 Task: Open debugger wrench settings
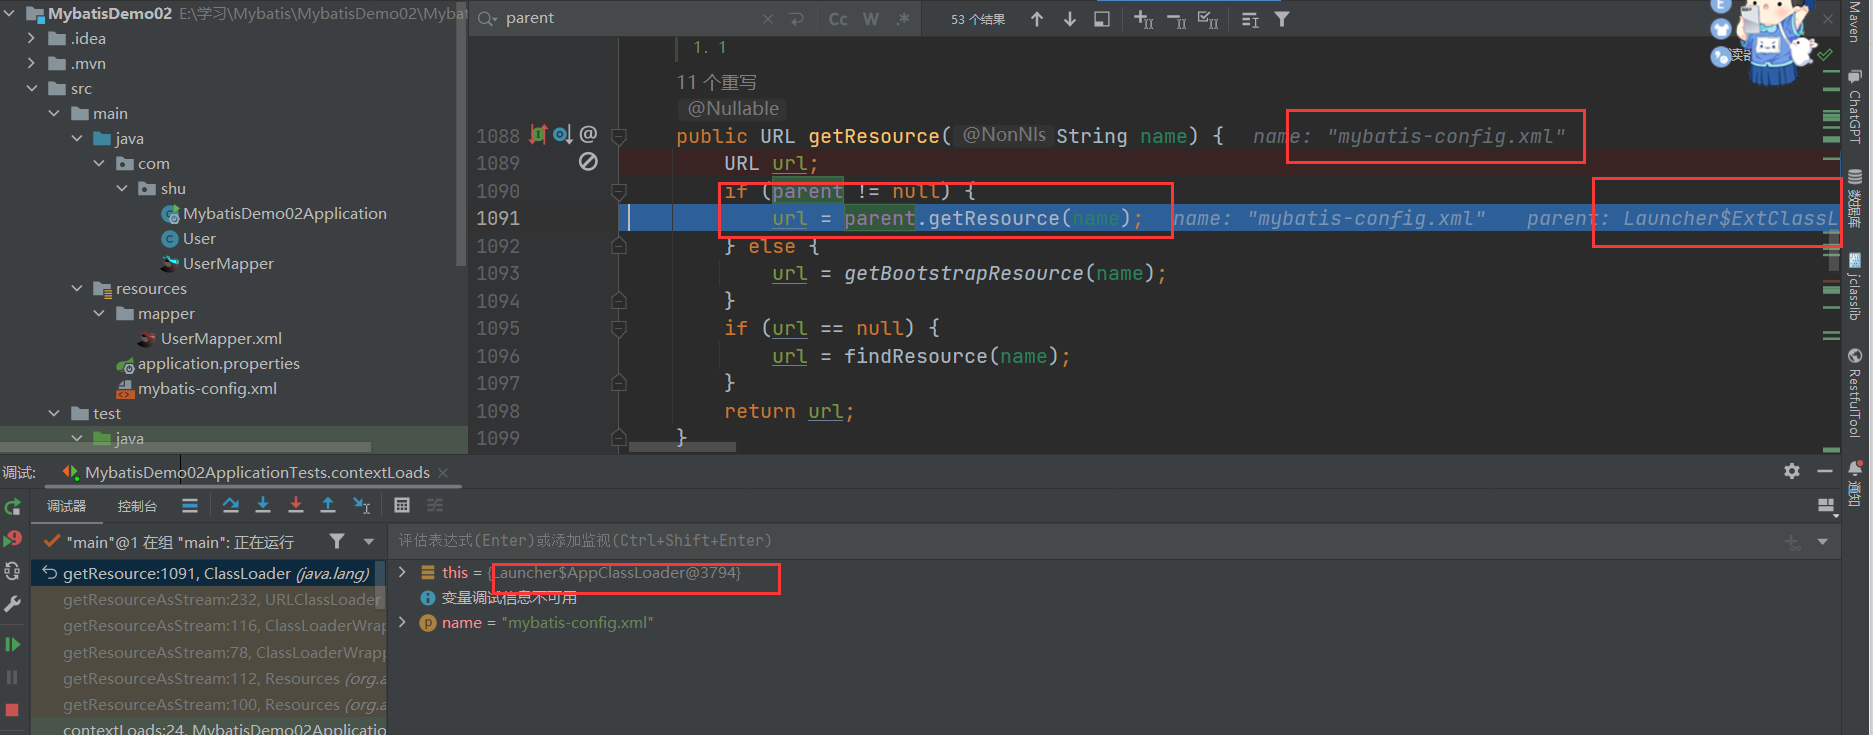13,604
